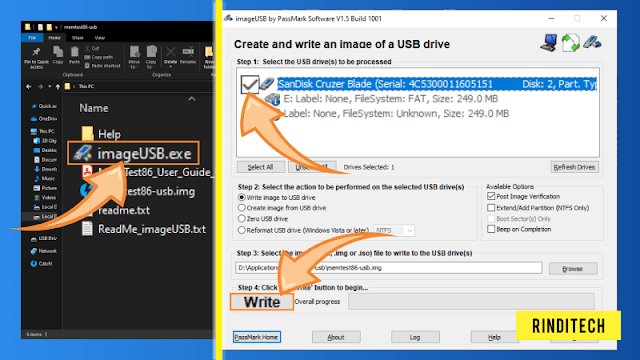Click the SanDisk drive icon in list
Image resolution: width=640 pixels, height=360 pixels.
point(267,83)
